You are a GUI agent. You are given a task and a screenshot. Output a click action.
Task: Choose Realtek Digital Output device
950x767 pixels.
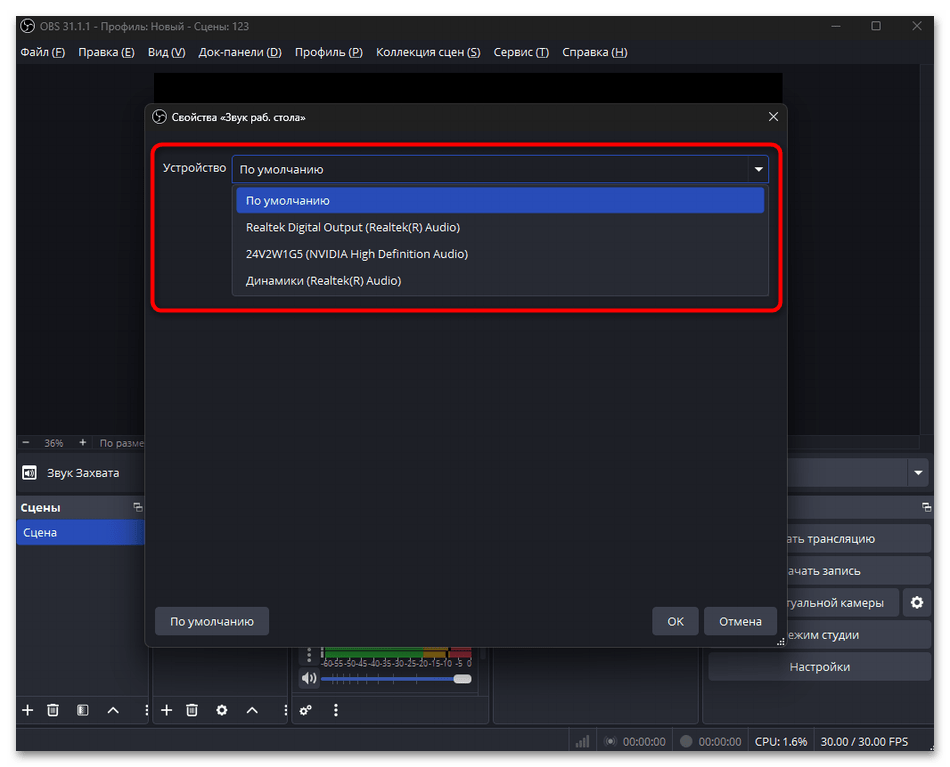tap(500, 227)
